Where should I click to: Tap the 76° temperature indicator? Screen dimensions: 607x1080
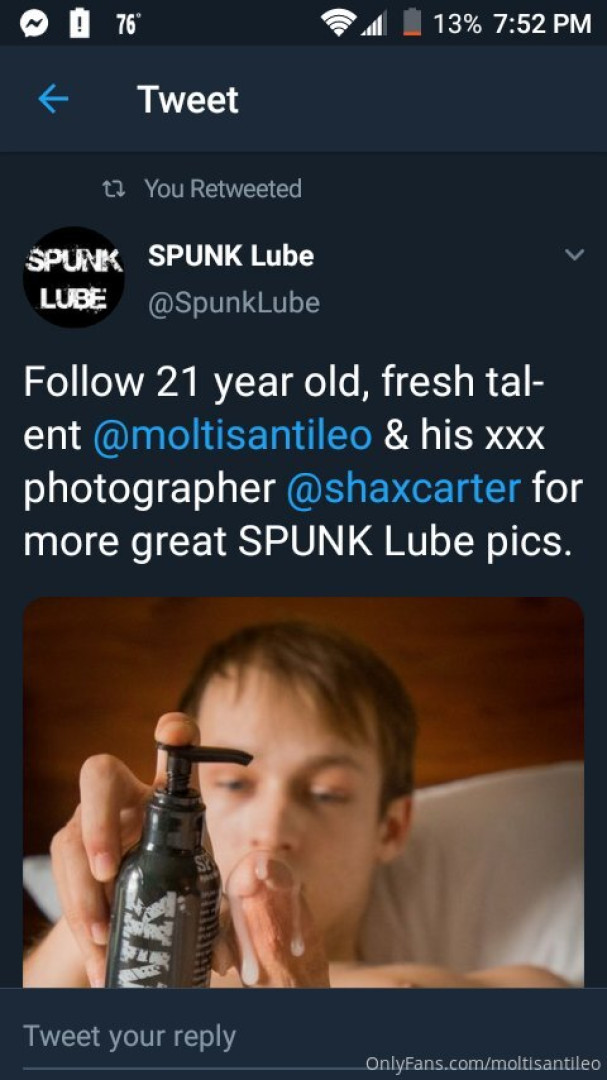pyautogui.click(x=125, y=22)
